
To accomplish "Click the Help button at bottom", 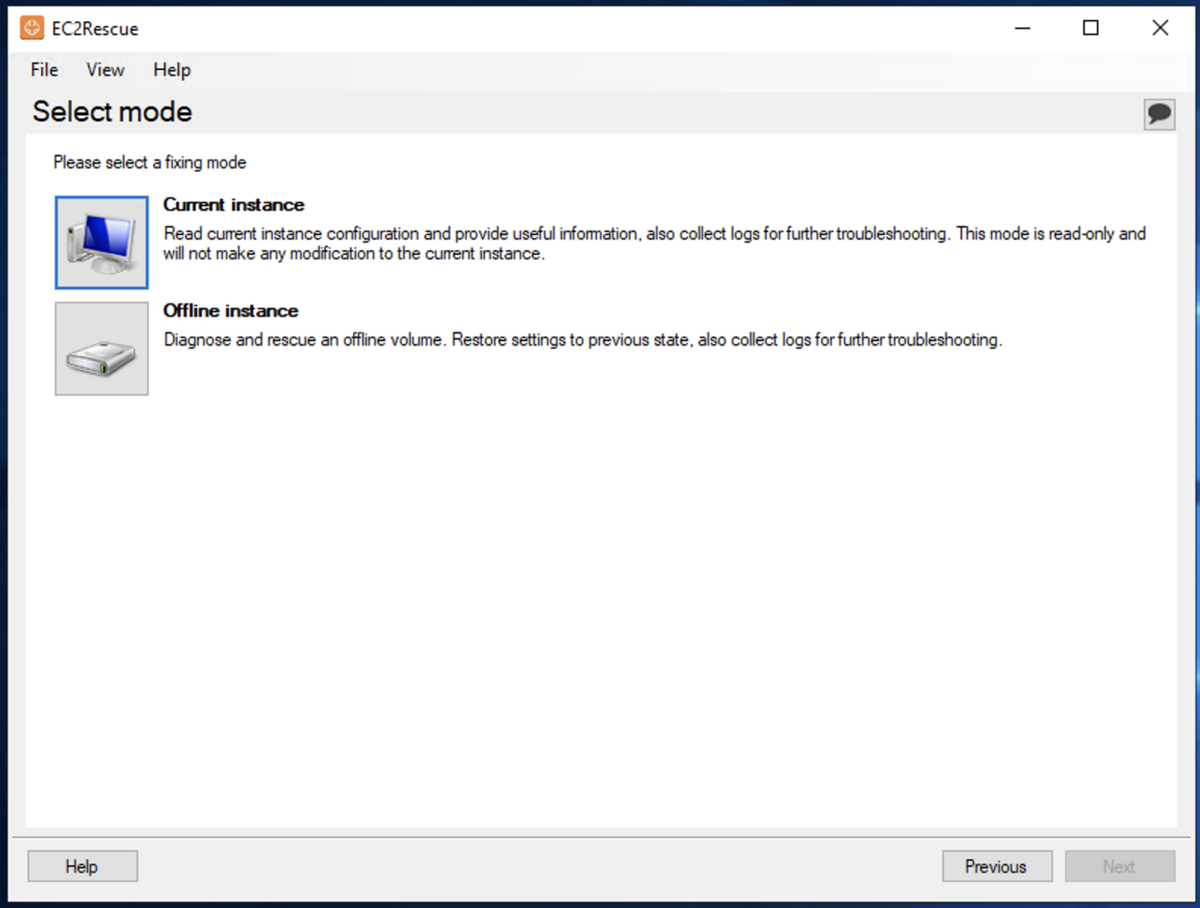I will (82, 866).
